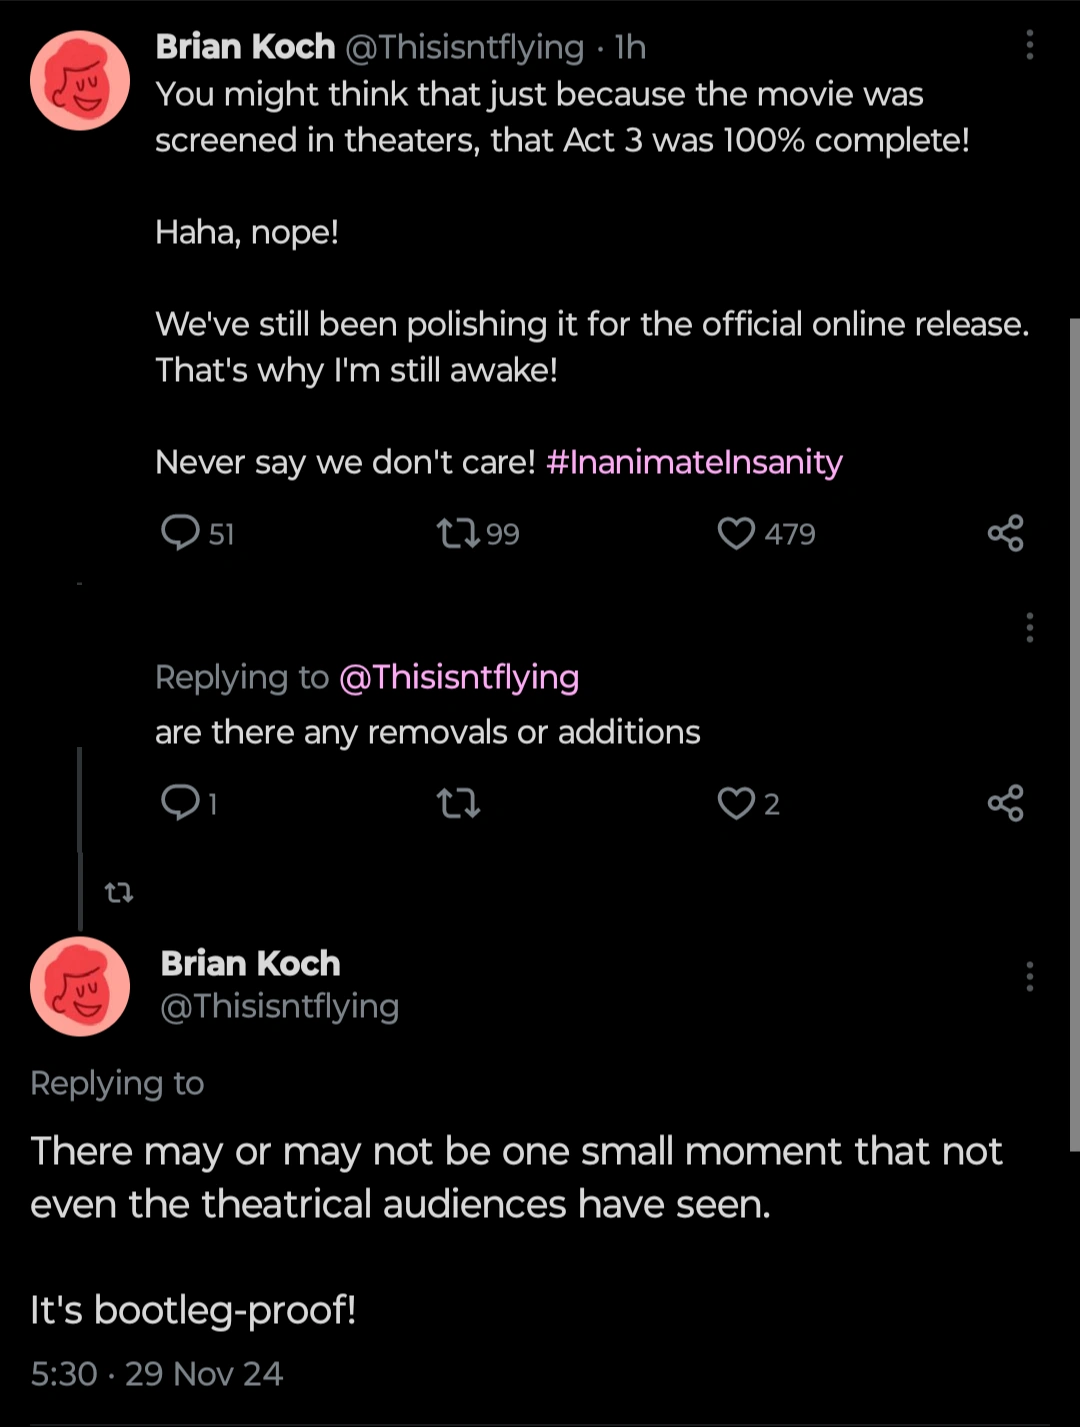
Task: Open more options for the top tweet
Action: click(1029, 45)
